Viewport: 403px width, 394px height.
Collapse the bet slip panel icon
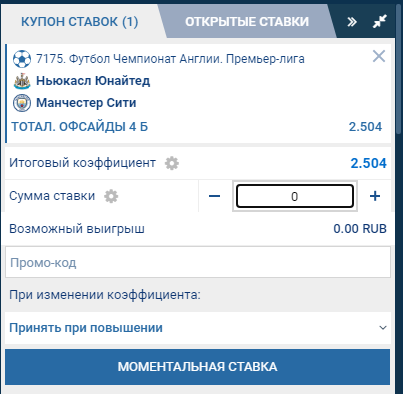pyautogui.click(x=380, y=22)
